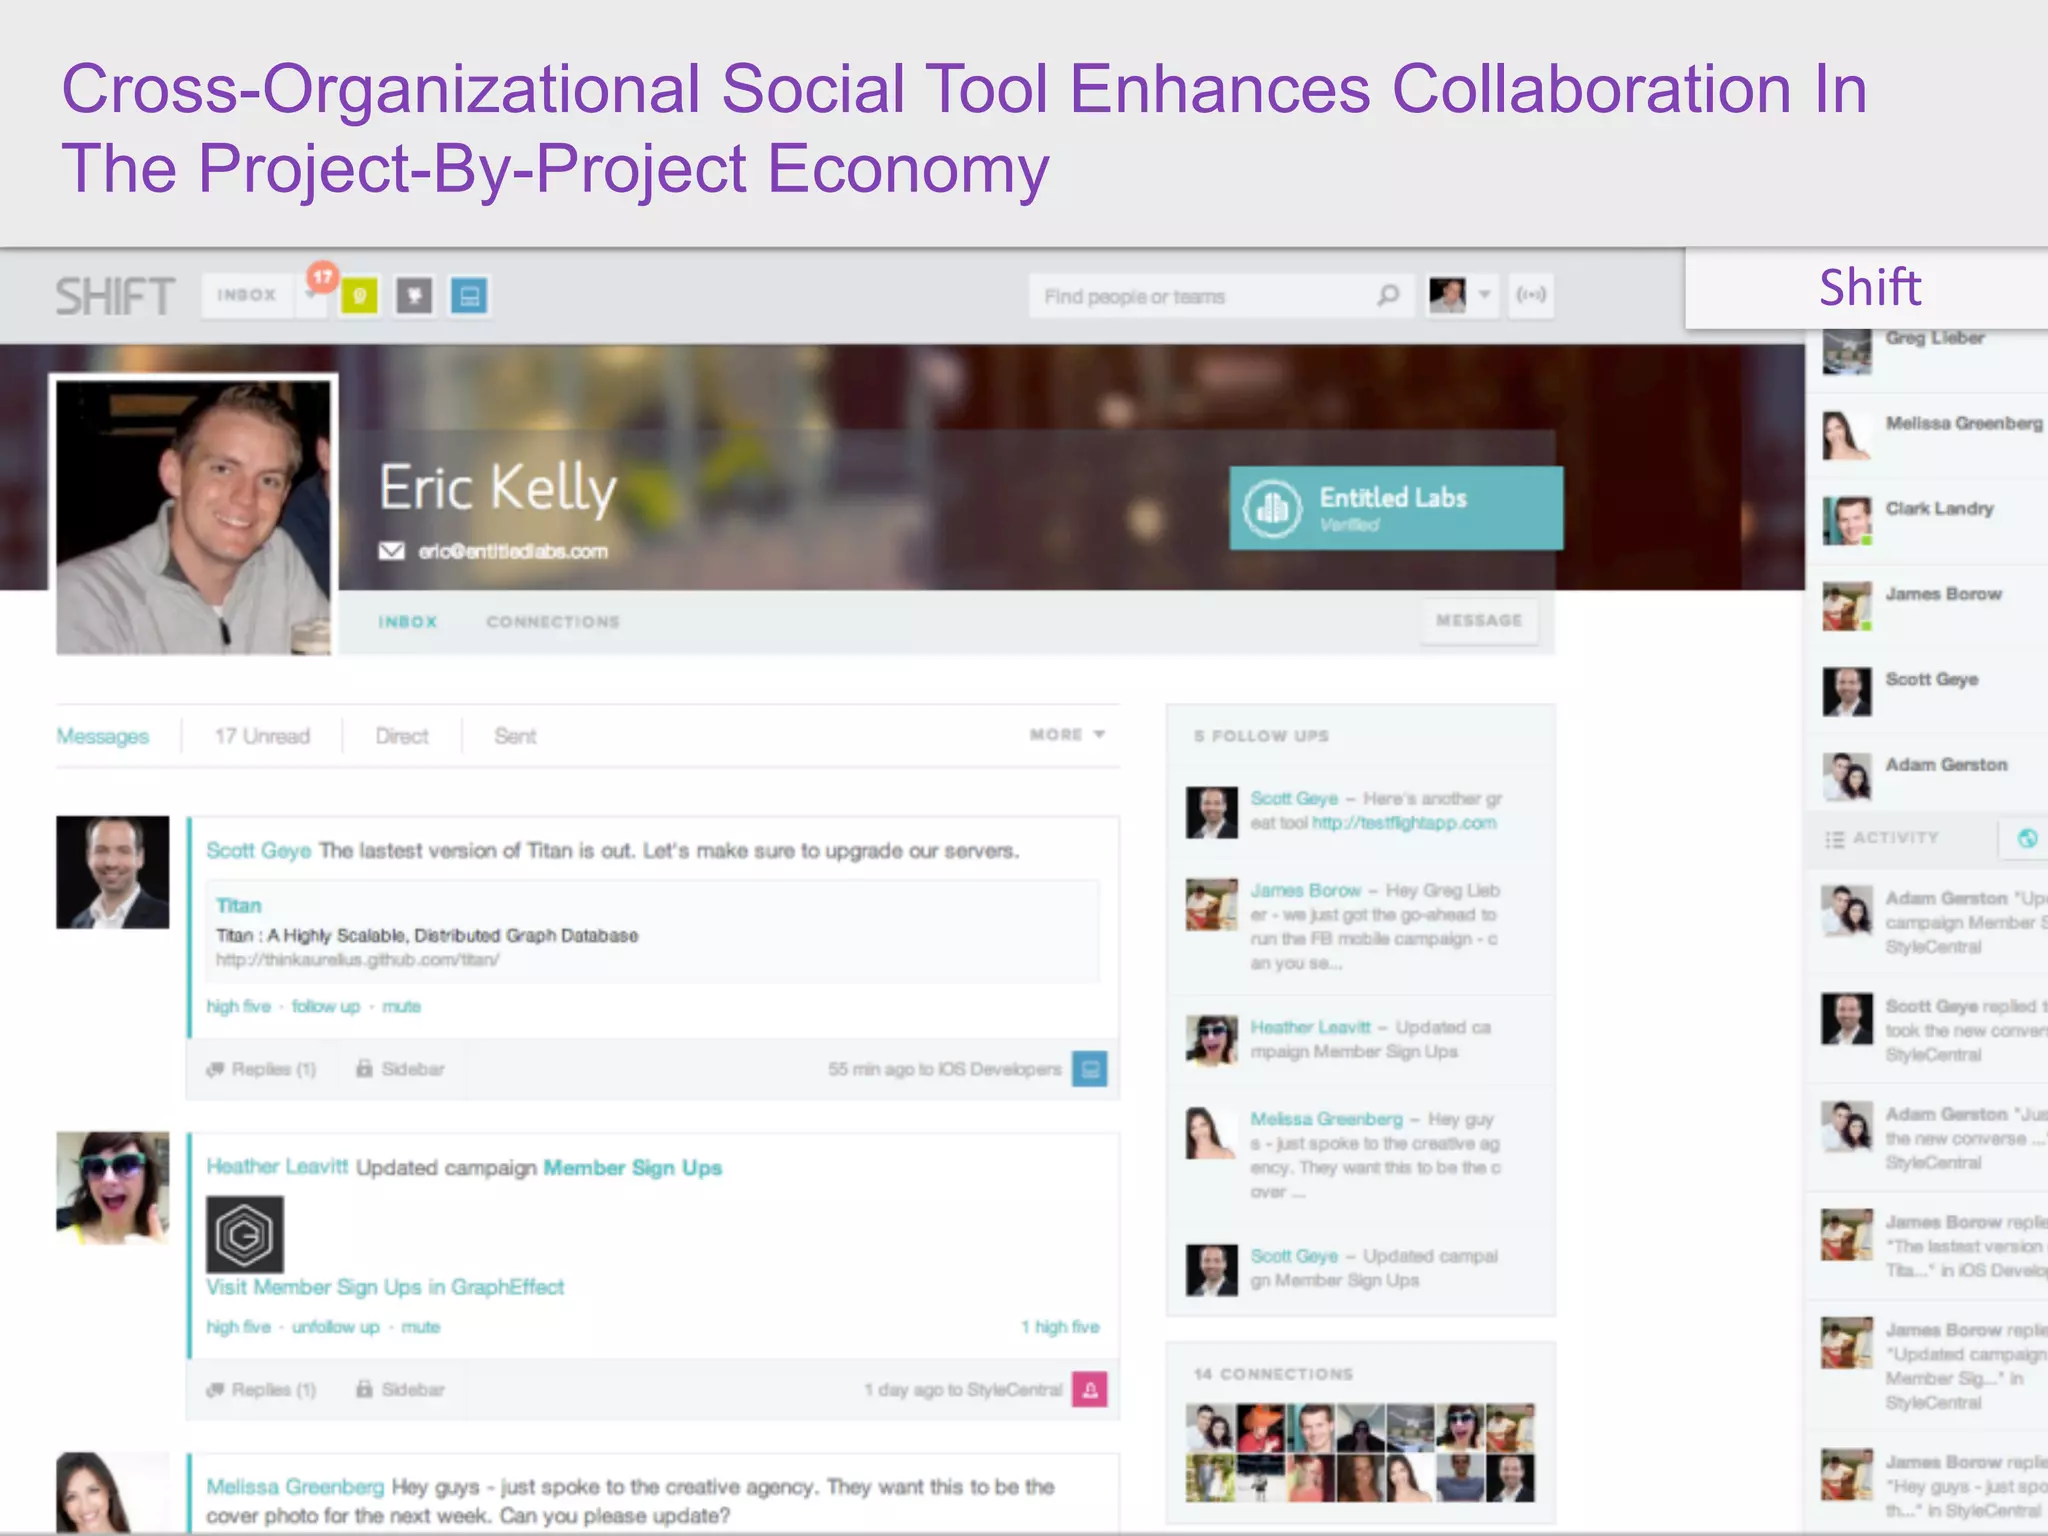The height and width of the screenshot is (1536, 2048).
Task: Open Scott Geye's name on Titan post
Action: point(259,851)
